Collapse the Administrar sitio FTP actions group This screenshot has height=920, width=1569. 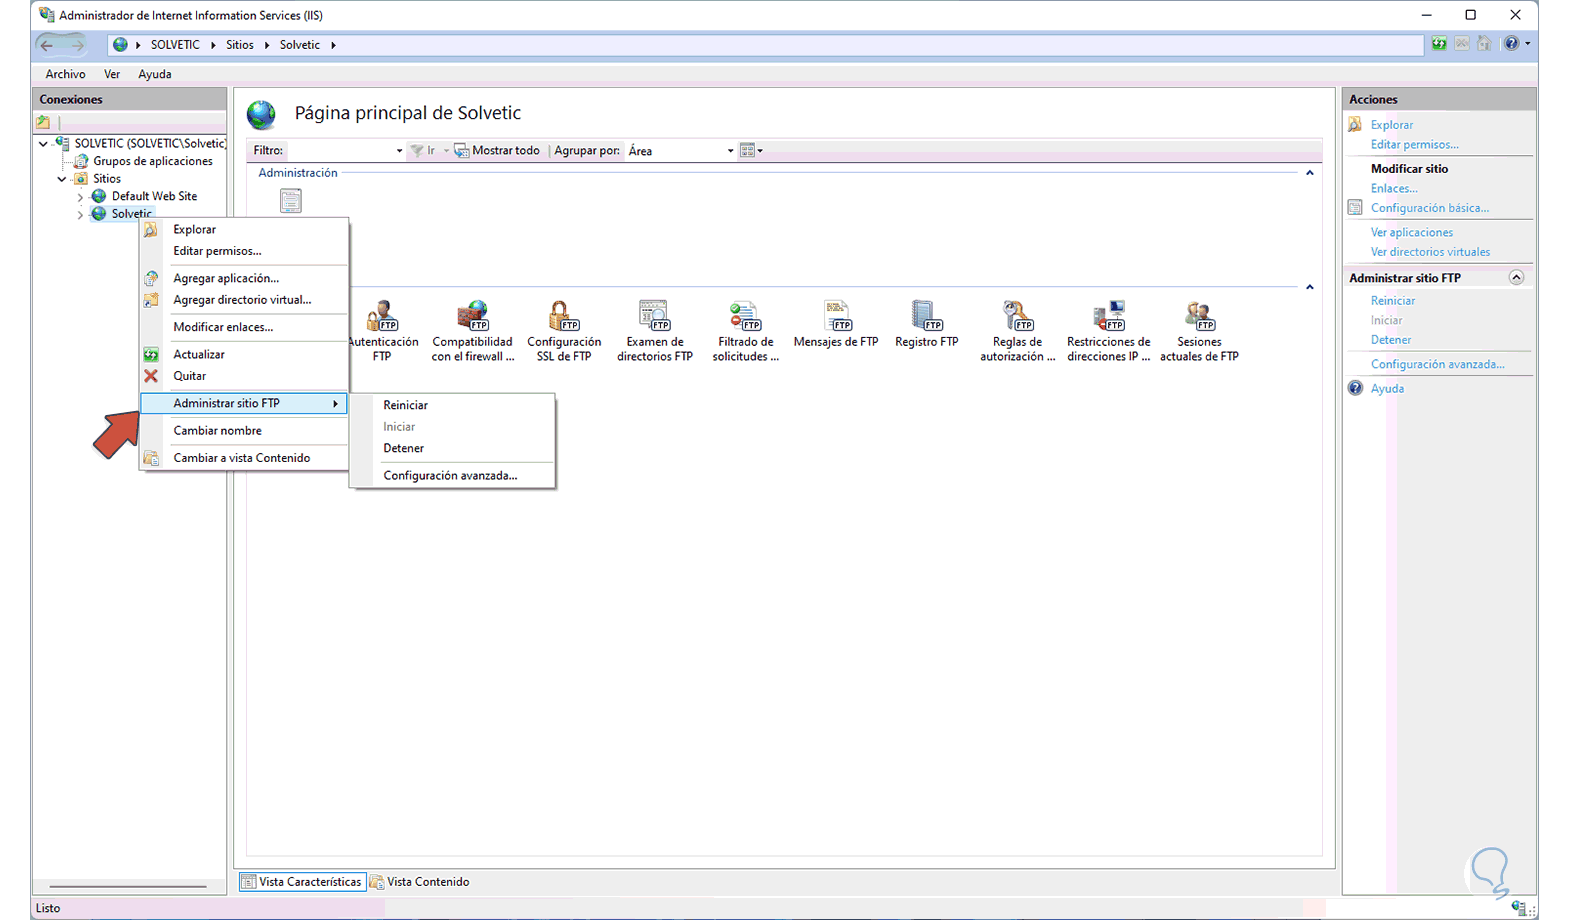(1516, 278)
